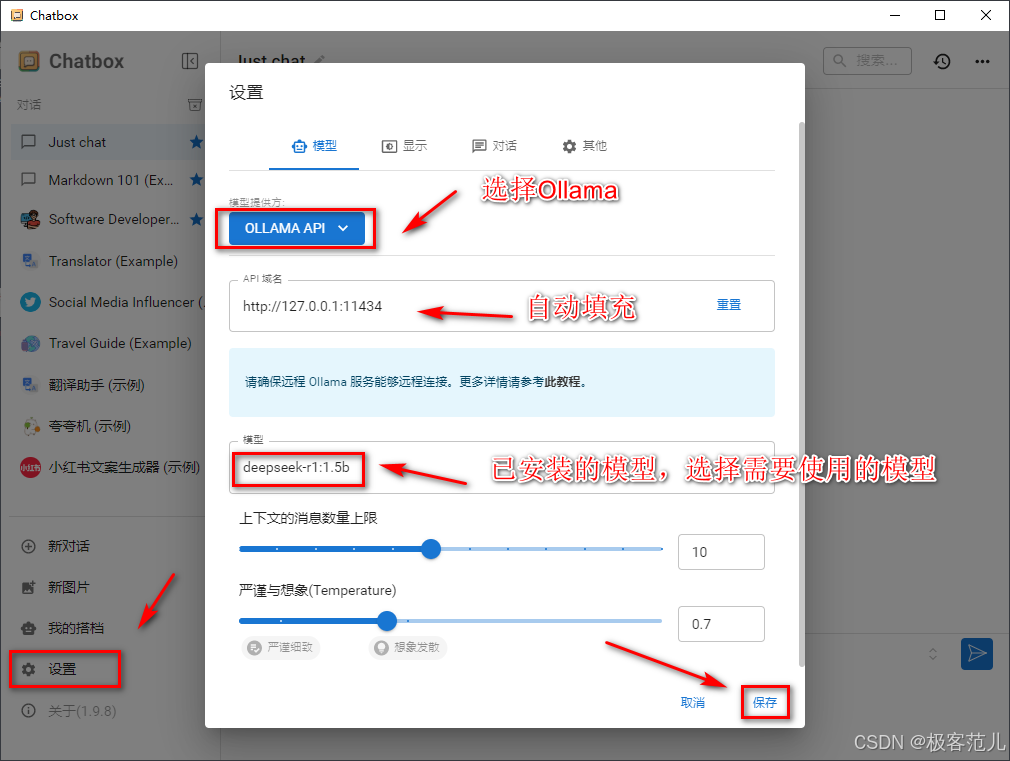Click the temperature value box 0.7
1010x761 pixels.
coord(721,624)
